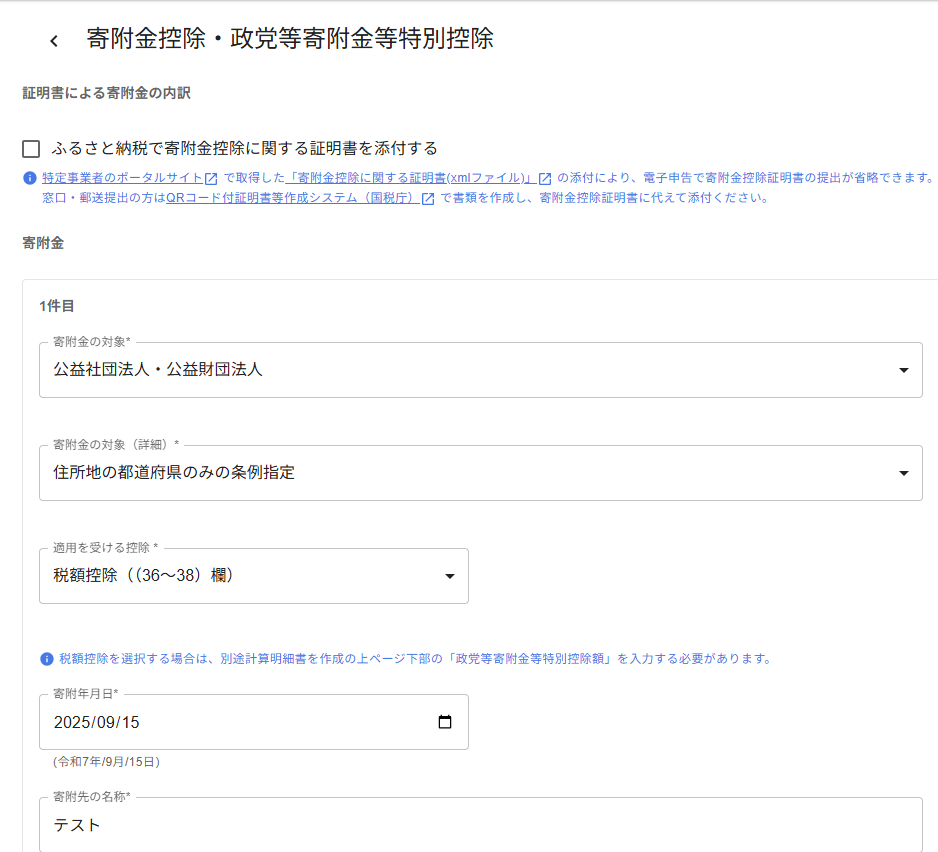The image size is (938, 852).
Task: Open the 特定事業者のポータルサイト link
Action: point(122,178)
